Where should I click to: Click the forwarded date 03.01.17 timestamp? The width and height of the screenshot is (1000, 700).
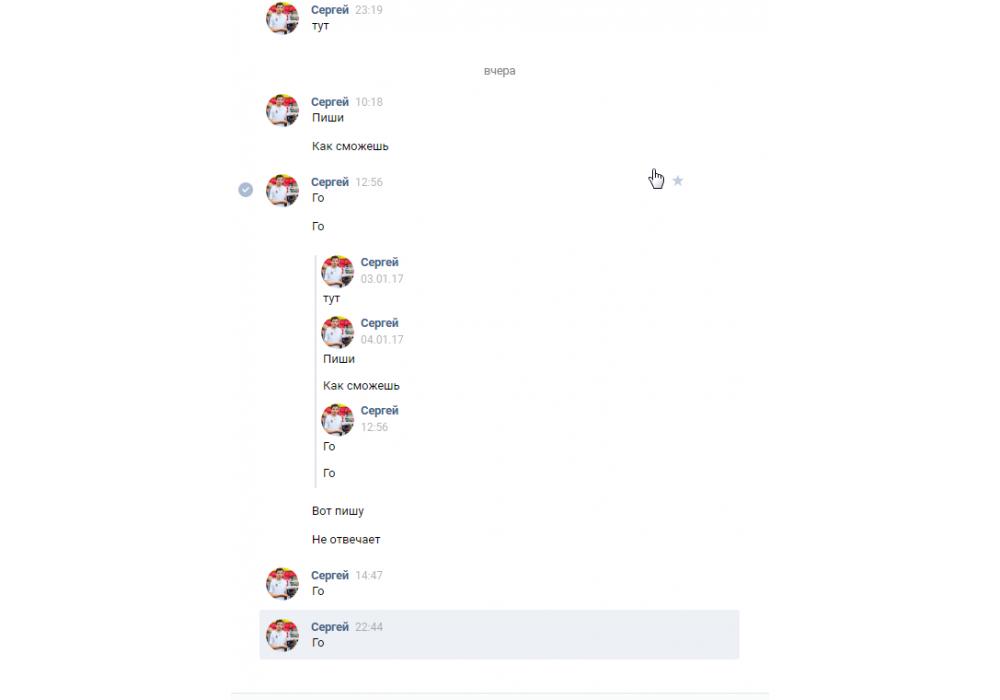tap(382, 279)
